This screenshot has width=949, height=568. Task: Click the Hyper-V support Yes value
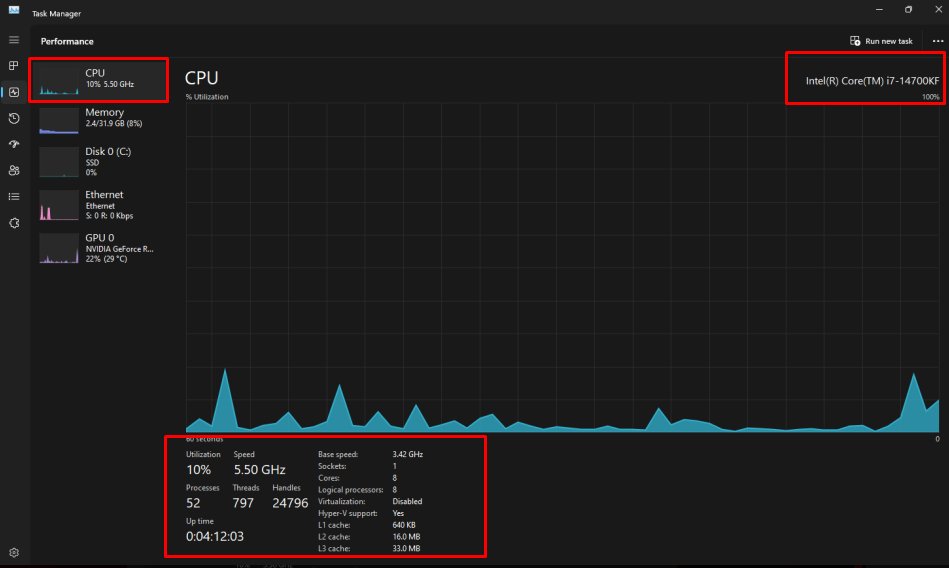(x=398, y=513)
